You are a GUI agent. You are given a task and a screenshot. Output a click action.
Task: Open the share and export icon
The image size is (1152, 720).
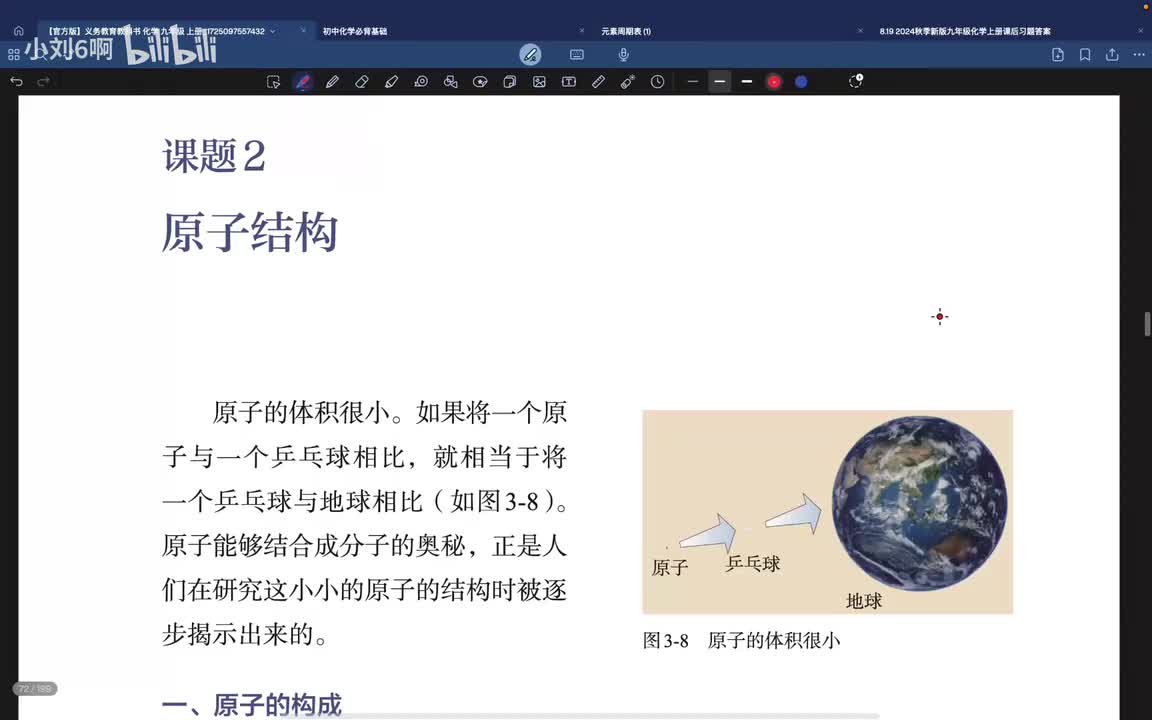pos(1112,54)
